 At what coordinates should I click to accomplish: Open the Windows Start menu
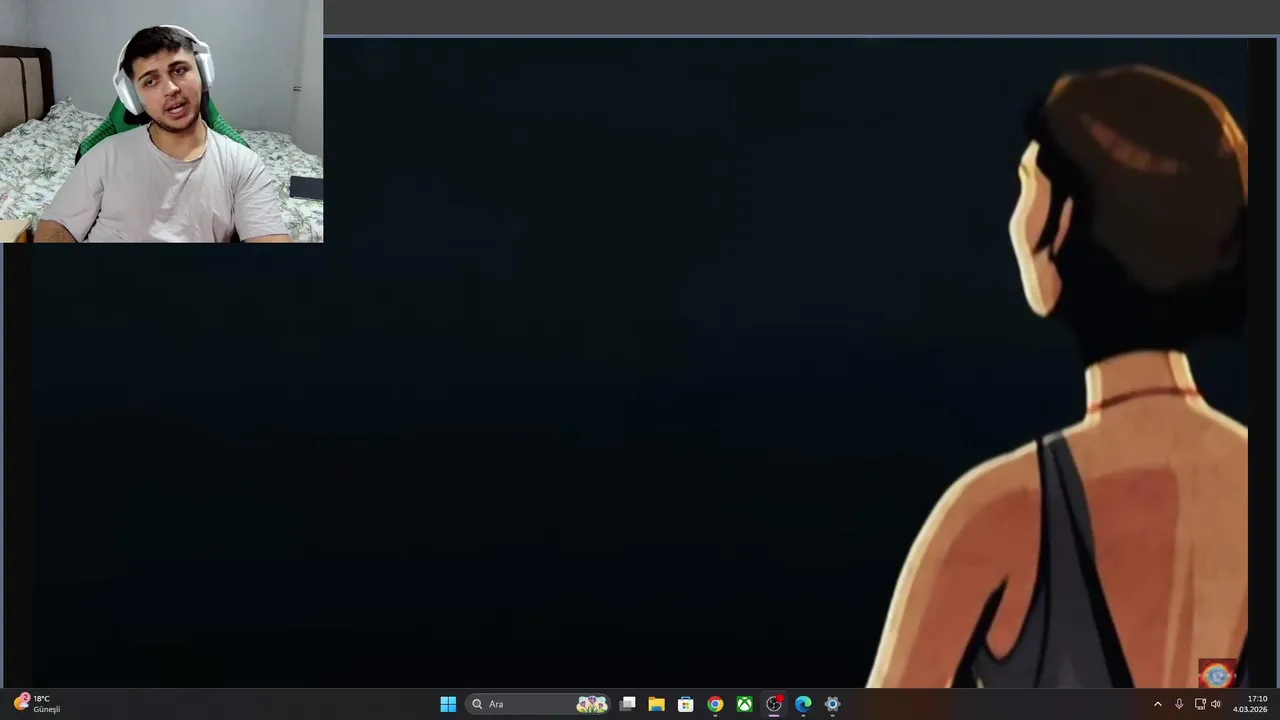[x=448, y=704]
